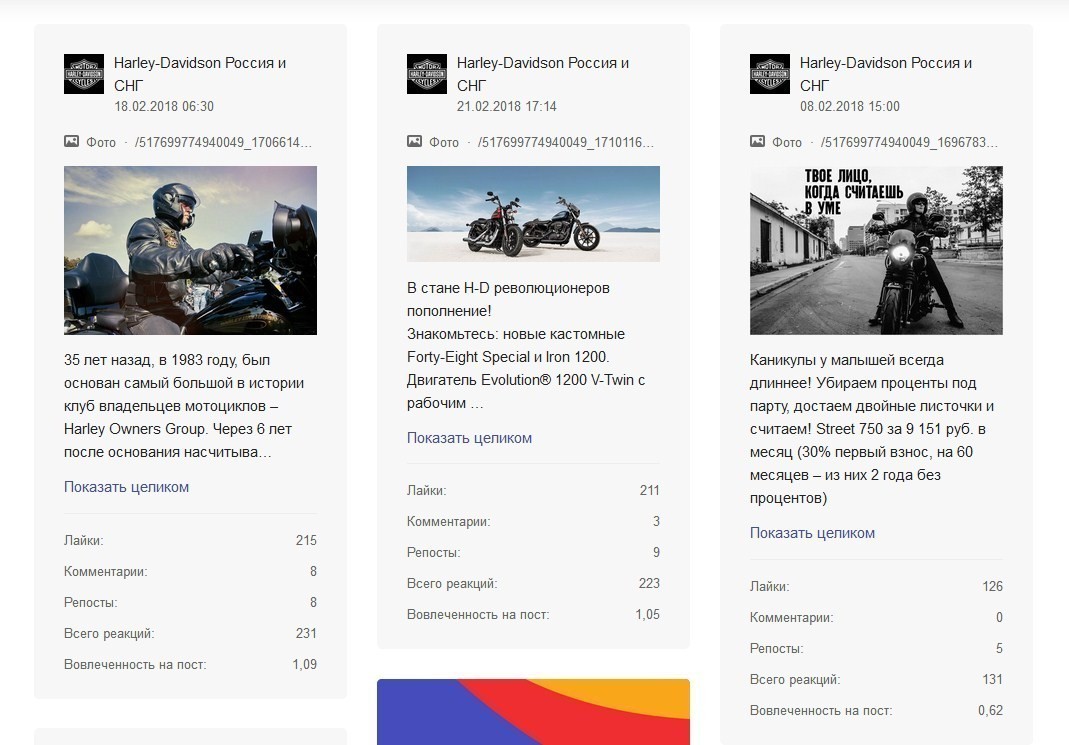The width and height of the screenshot is (1069, 745).
Task: Click photo icon beside /517699774940049_1706614 link
Action: (x=72, y=142)
